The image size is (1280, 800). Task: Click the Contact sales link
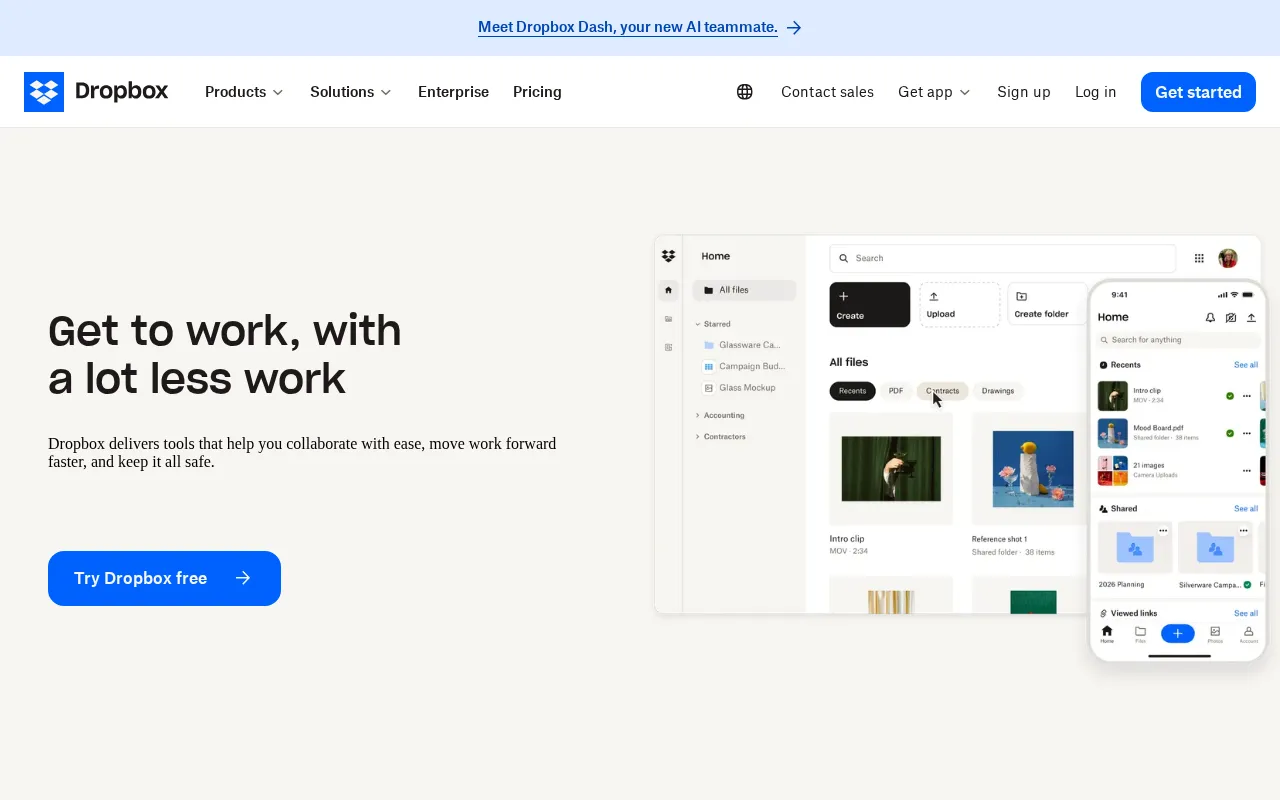pos(827,92)
